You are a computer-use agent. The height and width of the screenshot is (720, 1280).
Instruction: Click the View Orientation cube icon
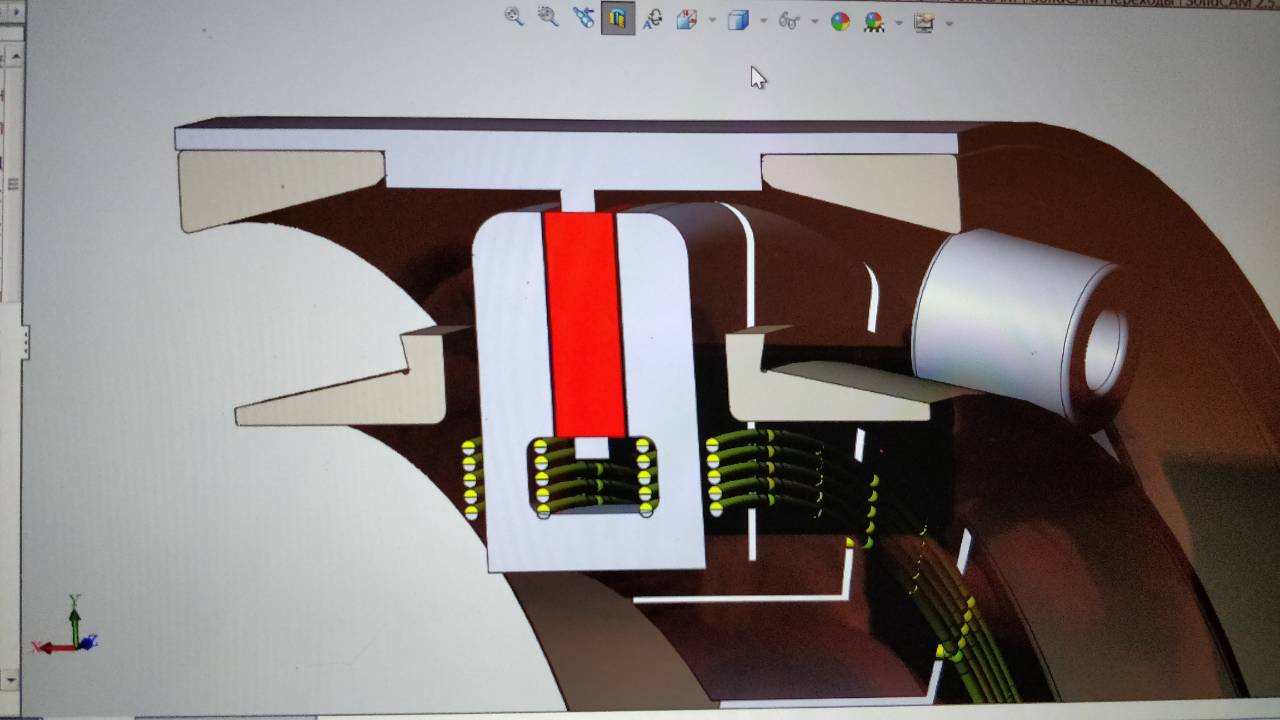[x=687, y=20]
